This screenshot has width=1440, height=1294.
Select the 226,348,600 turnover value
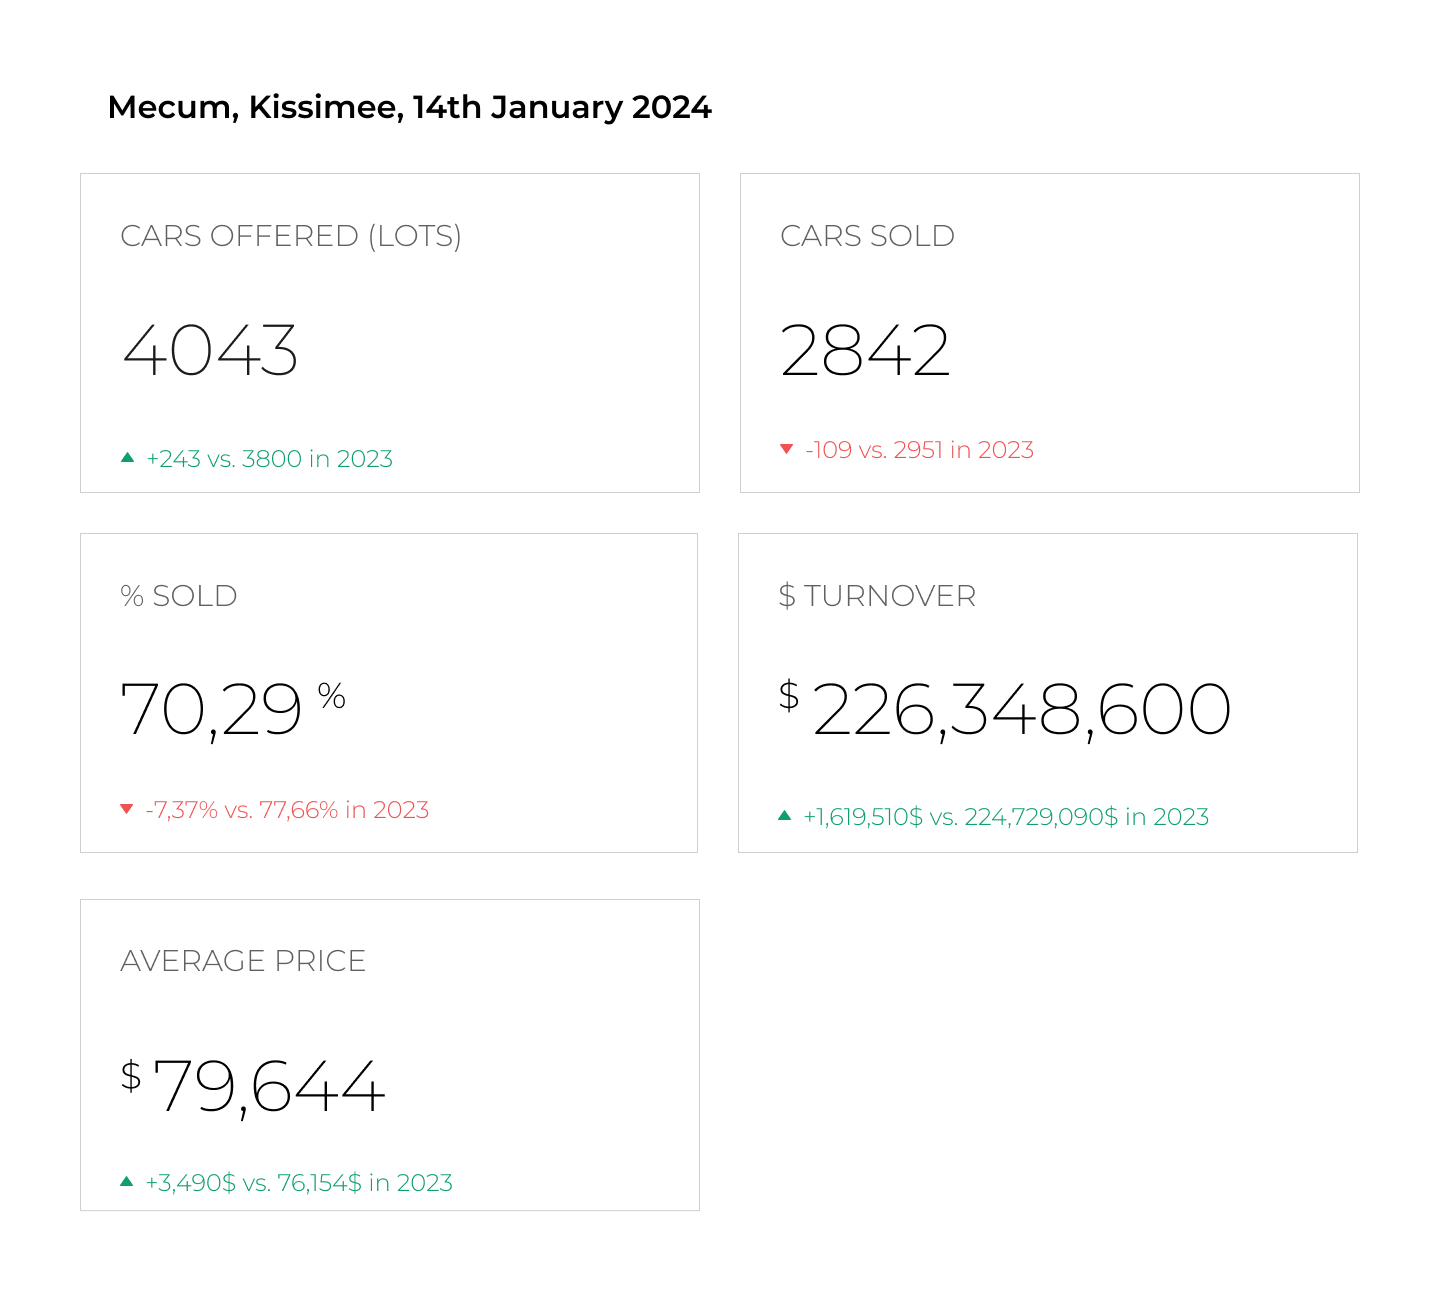[1021, 711]
